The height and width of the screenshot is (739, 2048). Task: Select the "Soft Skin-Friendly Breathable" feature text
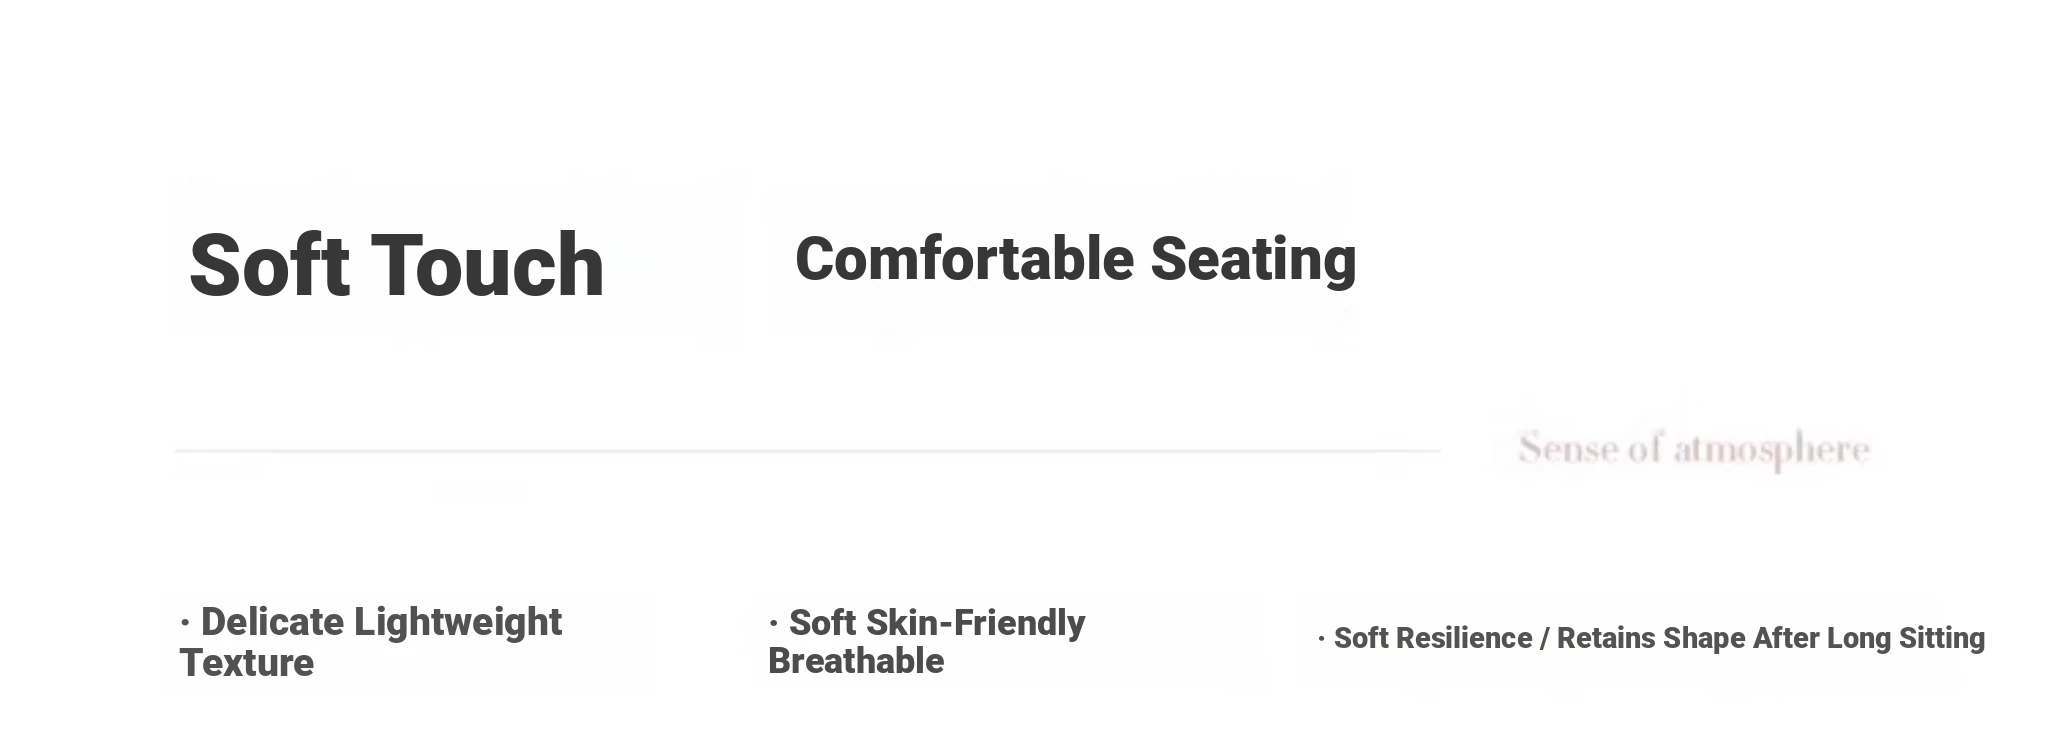[926, 642]
